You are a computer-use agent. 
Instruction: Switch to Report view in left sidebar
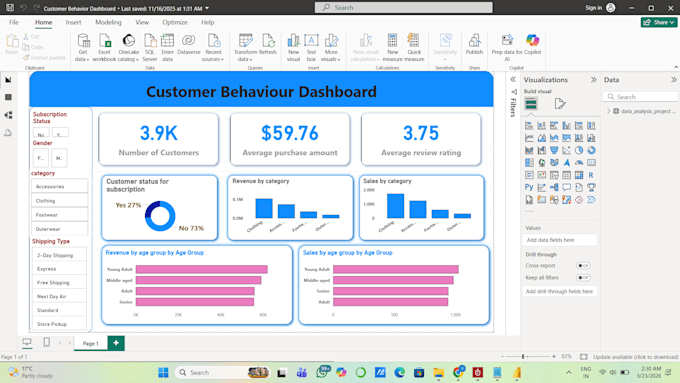(8, 80)
